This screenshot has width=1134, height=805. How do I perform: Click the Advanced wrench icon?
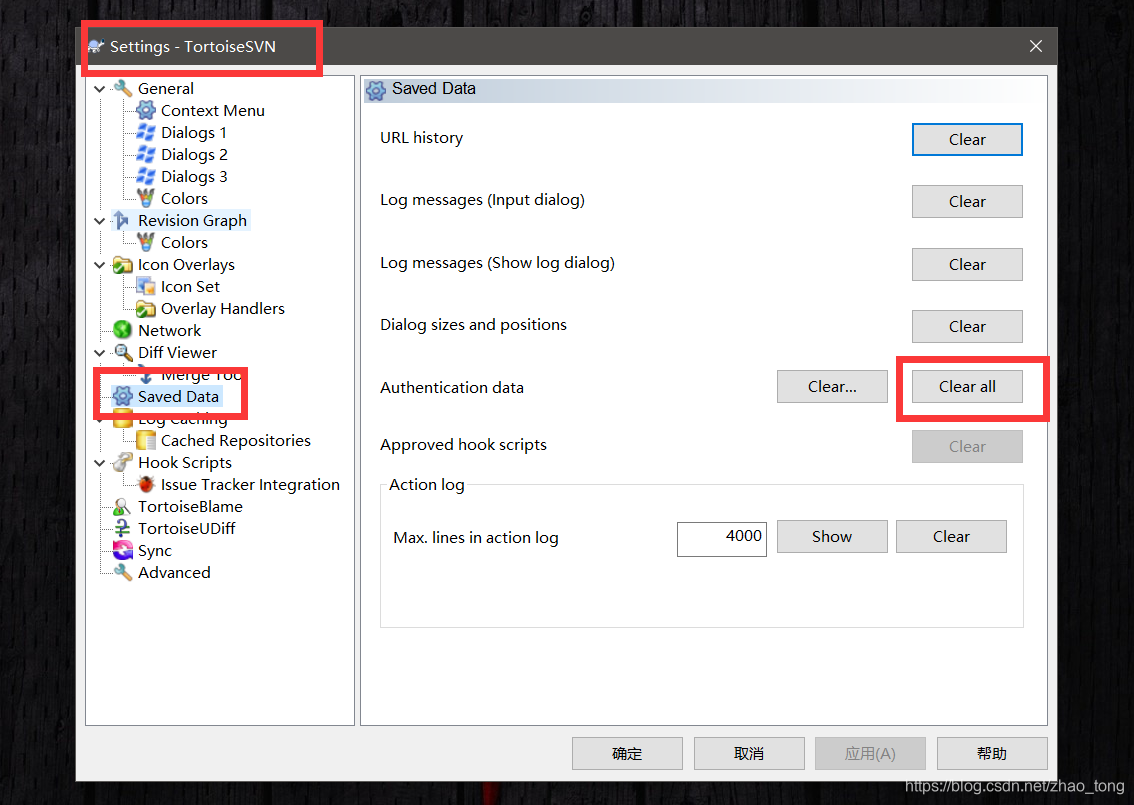pyautogui.click(x=122, y=572)
